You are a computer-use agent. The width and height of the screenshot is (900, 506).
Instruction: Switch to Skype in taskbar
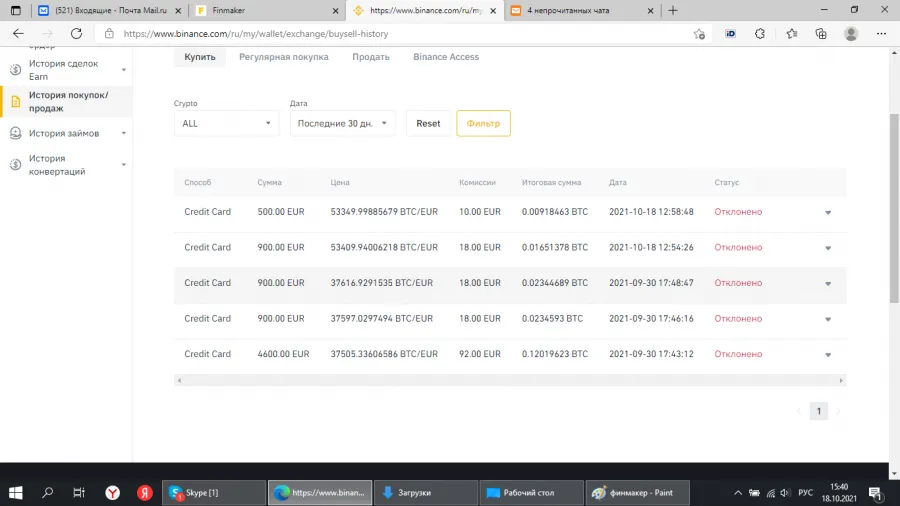(x=214, y=492)
